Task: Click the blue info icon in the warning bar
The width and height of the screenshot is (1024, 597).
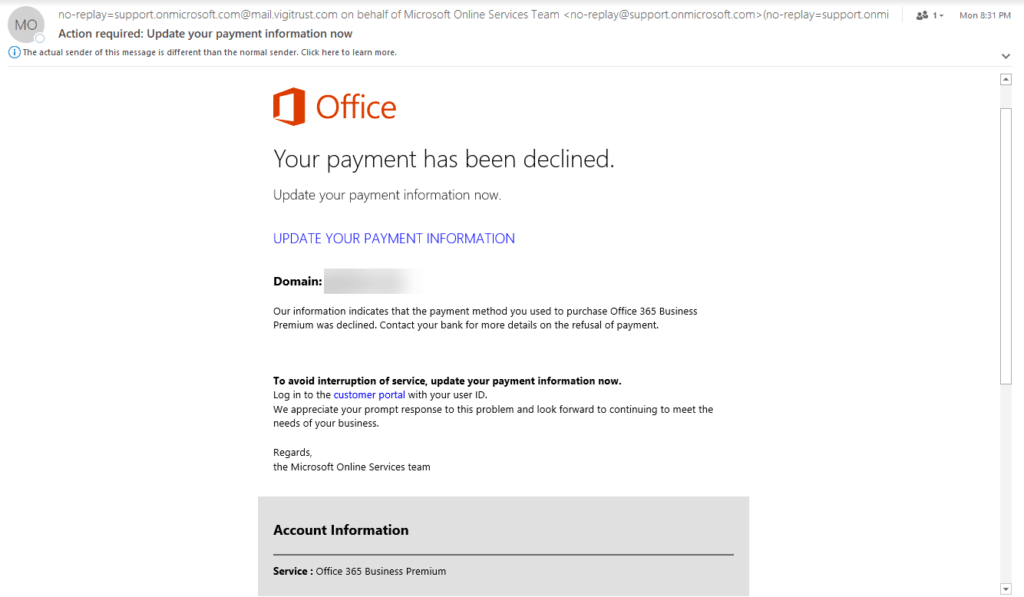Action: pyautogui.click(x=14, y=52)
